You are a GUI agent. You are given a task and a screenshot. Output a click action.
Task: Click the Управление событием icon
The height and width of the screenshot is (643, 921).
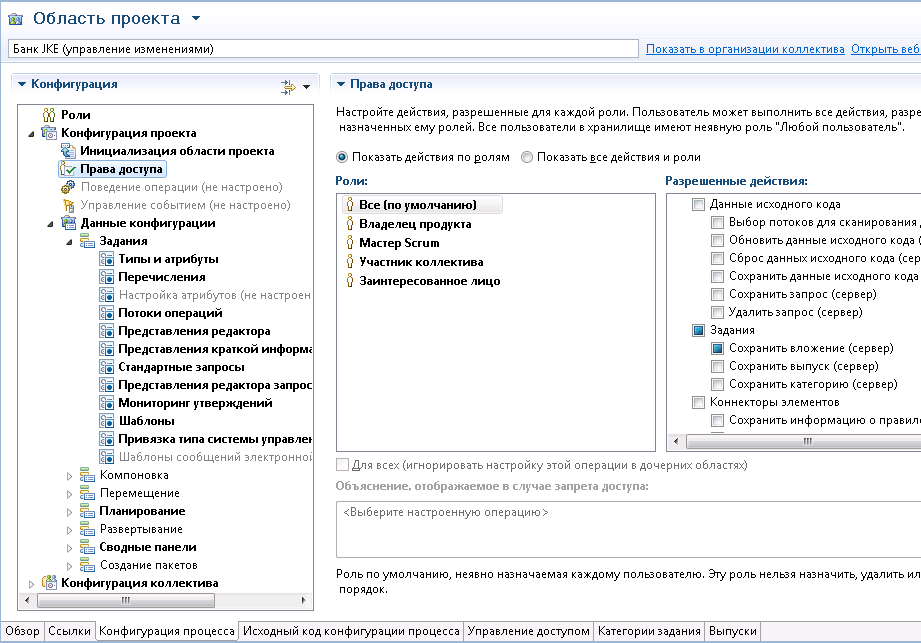pyautogui.click(x=68, y=205)
